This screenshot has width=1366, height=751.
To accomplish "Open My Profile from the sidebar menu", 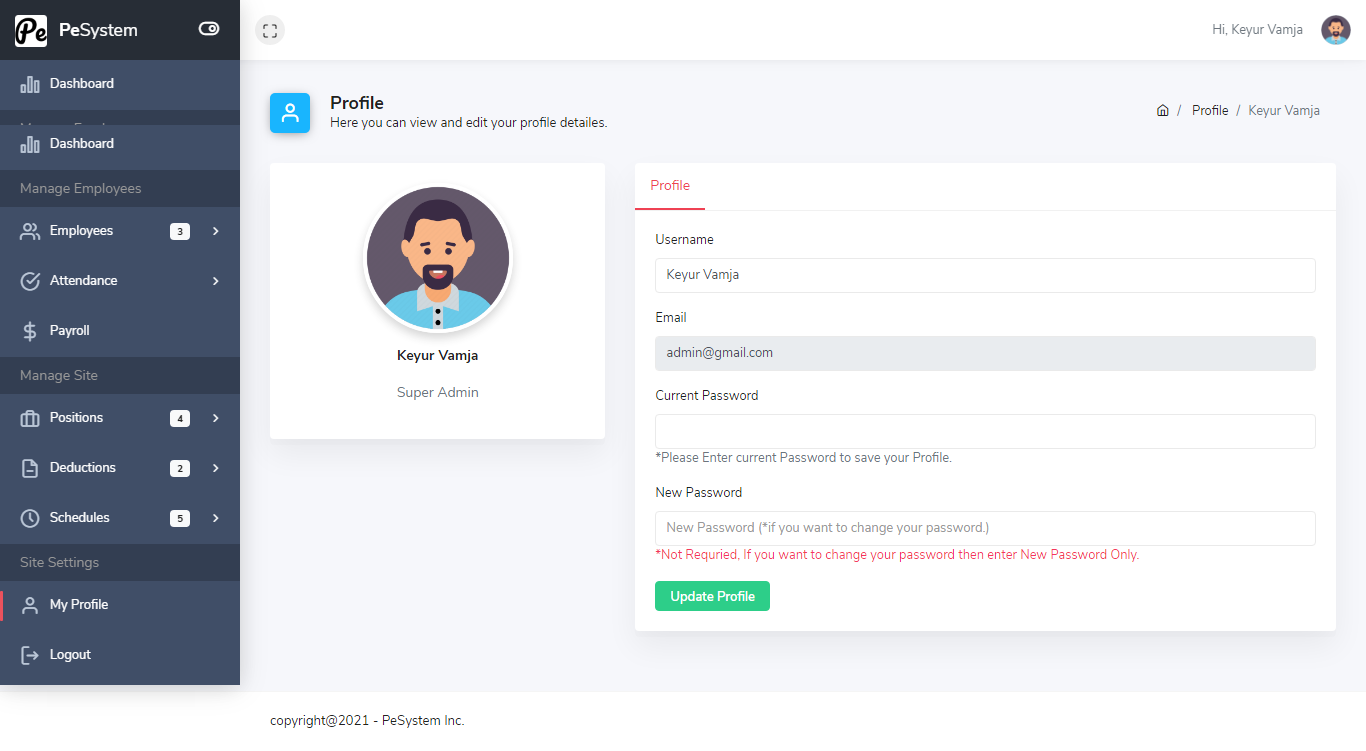I will coord(80,604).
